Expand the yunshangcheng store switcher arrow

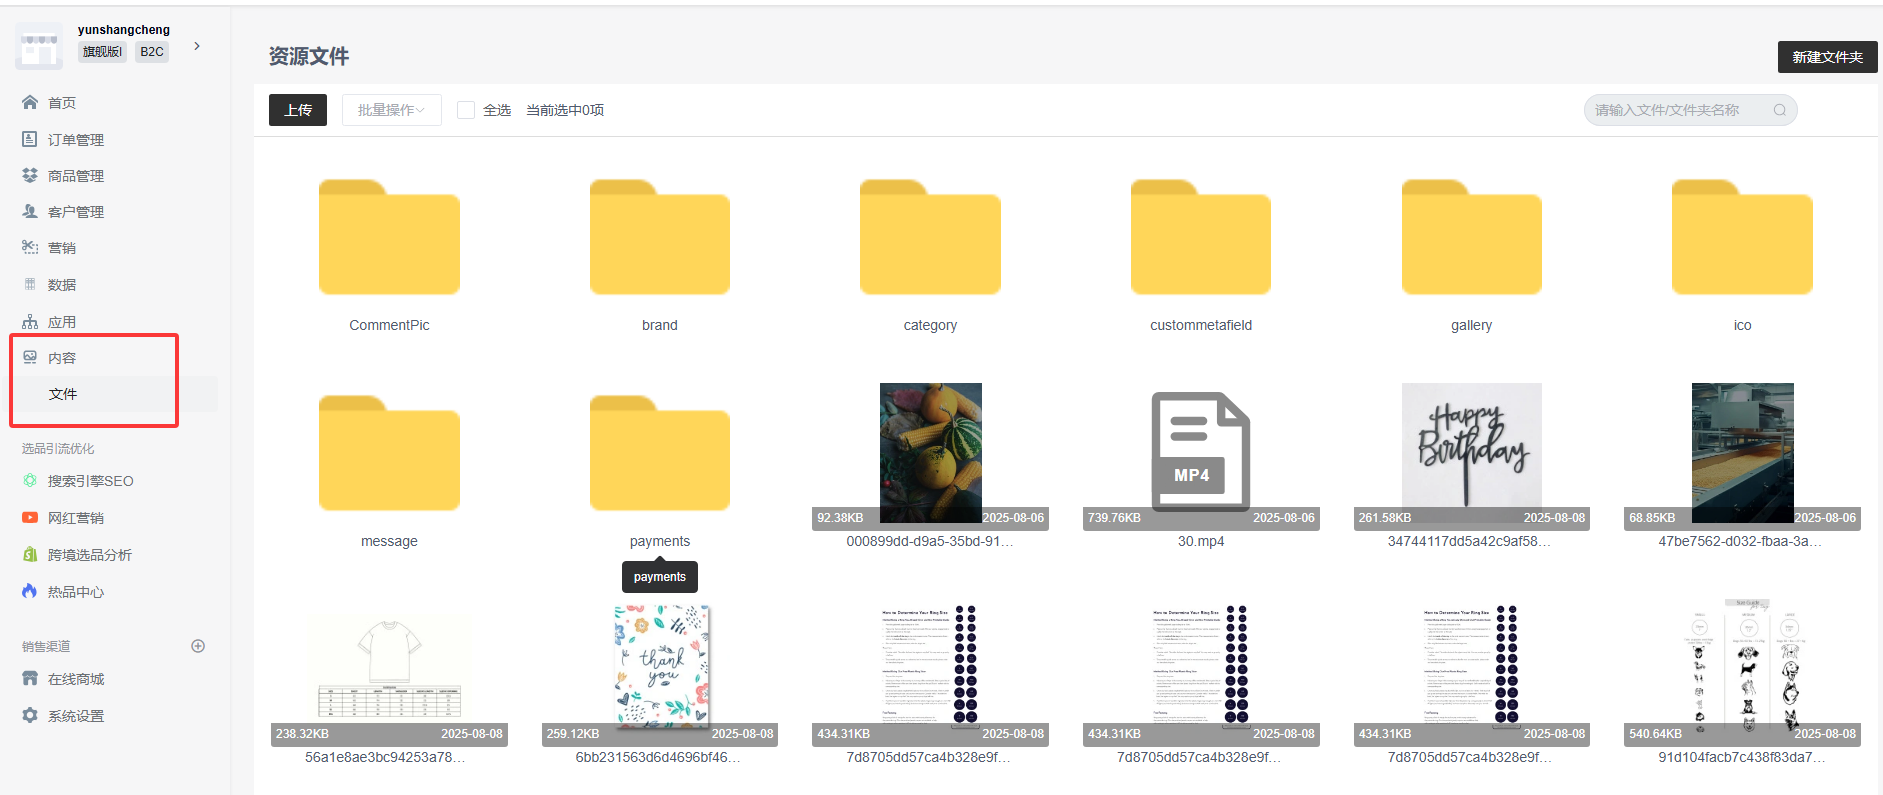(x=197, y=46)
